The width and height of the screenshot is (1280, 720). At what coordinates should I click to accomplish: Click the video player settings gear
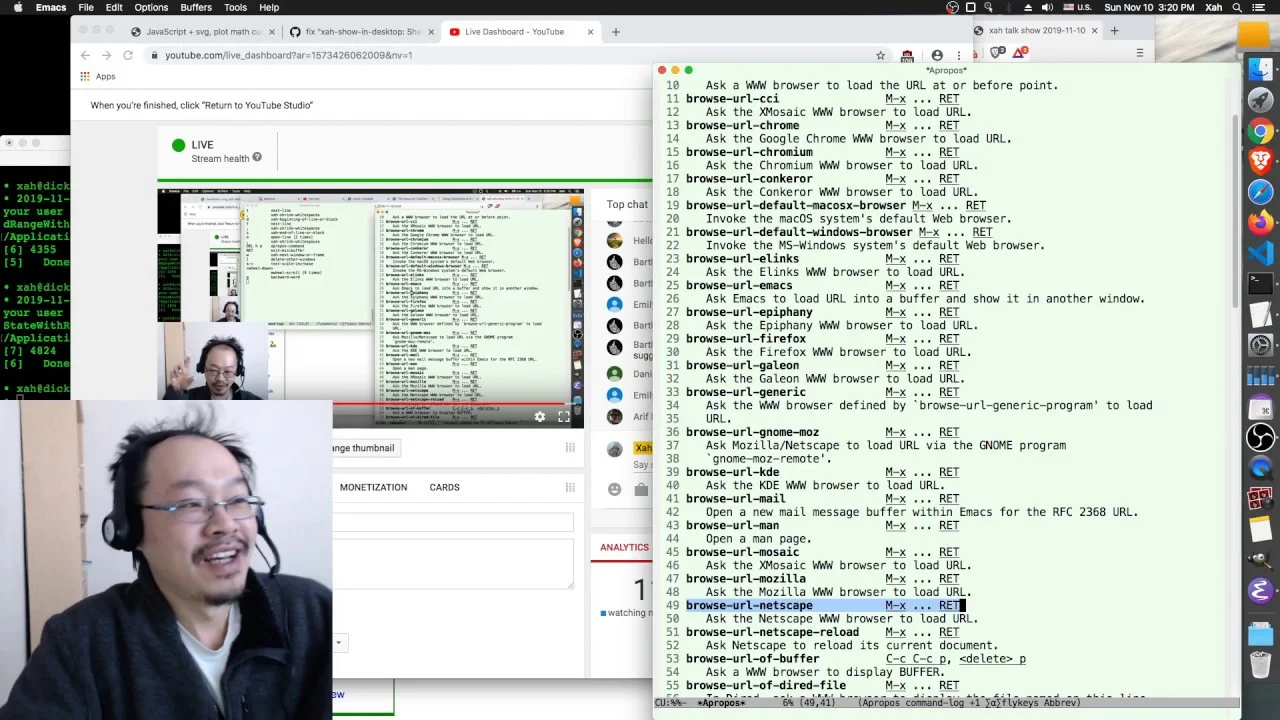tap(540, 417)
